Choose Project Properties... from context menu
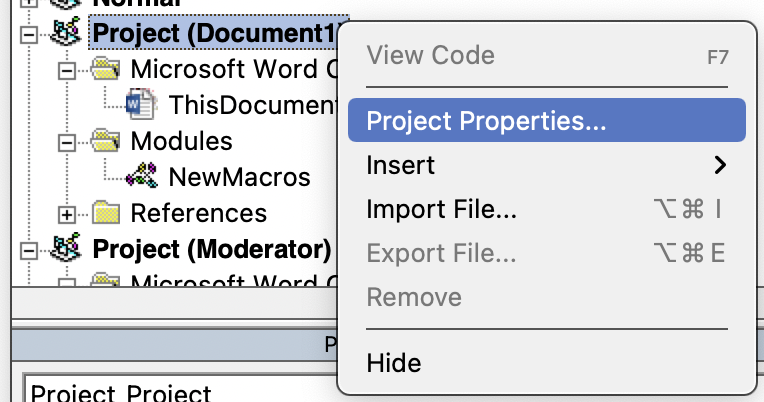The image size is (764, 402). [547, 120]
